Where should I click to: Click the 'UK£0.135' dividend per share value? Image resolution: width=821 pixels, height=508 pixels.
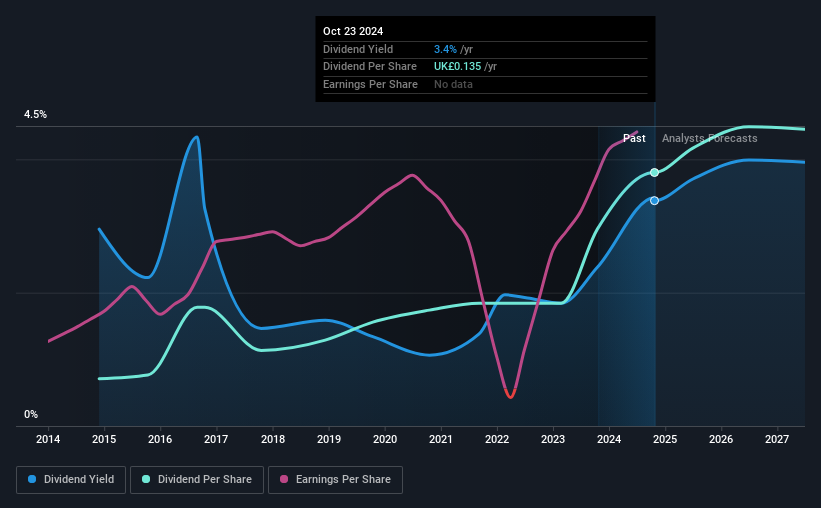(x=457, y=67)
